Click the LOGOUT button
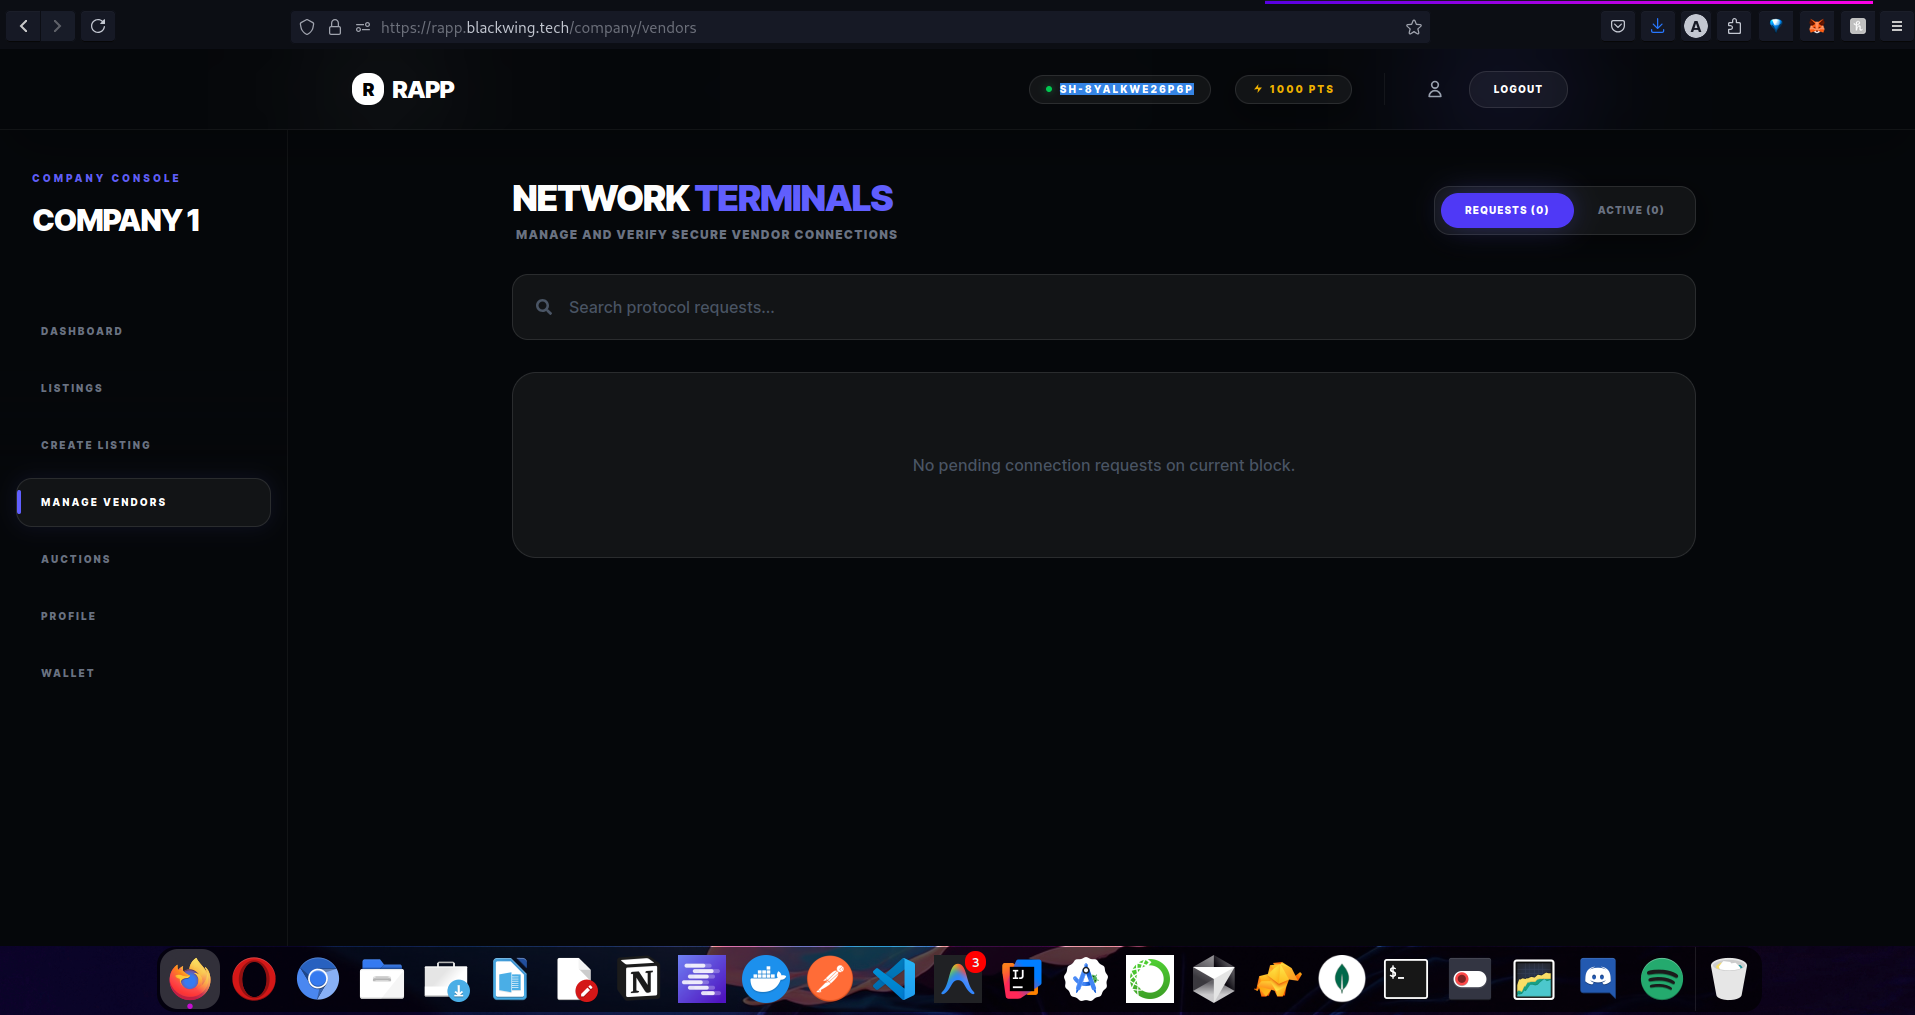 coord(1518,89)
